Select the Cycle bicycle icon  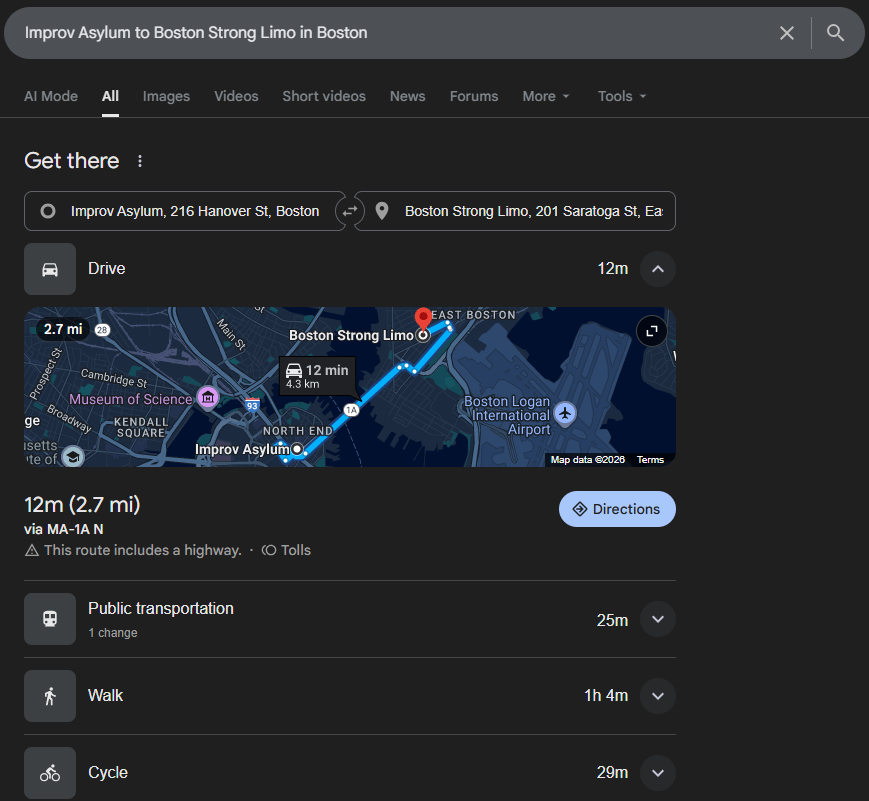pyautogui.click(x=50, y=773)
